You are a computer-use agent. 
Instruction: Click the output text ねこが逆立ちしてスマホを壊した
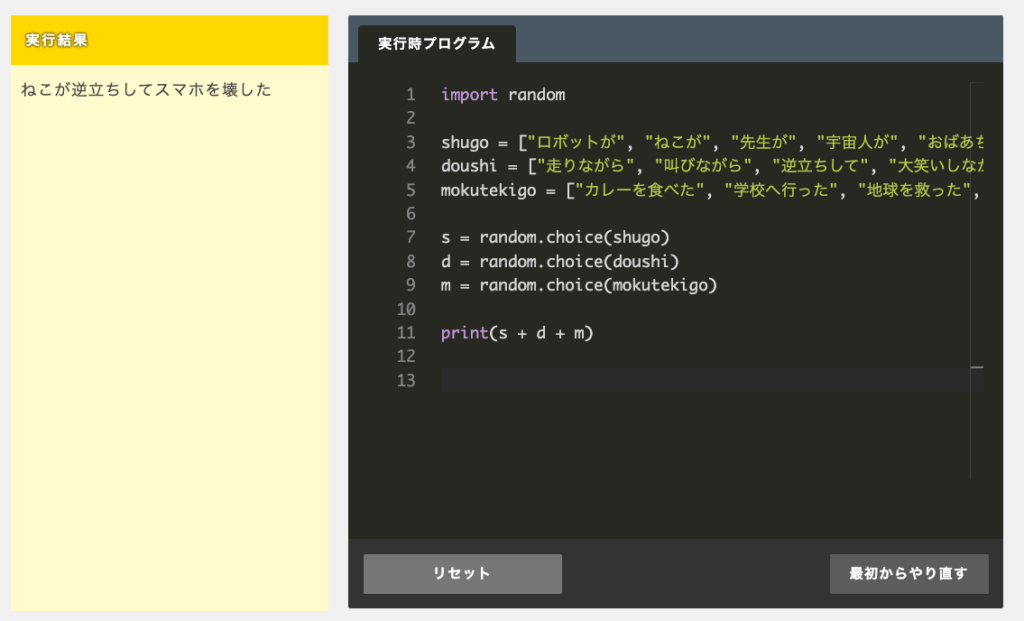coord(146,90)
